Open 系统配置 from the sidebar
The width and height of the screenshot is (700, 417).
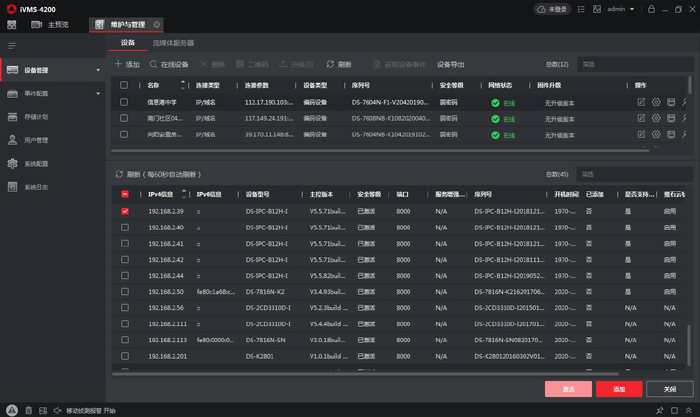tap(36, 164)
